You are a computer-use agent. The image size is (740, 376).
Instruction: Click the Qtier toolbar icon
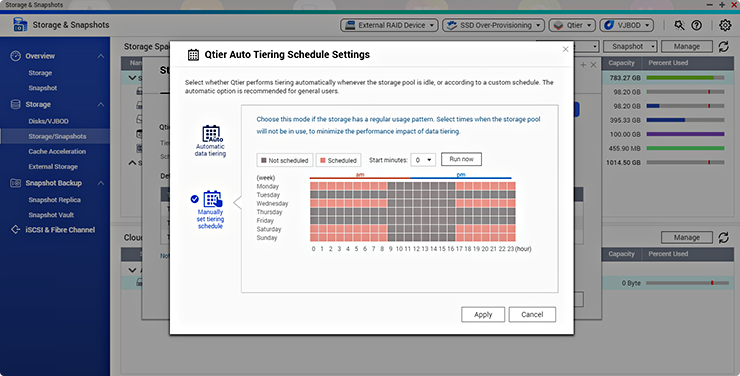click(x=558, y=25)
